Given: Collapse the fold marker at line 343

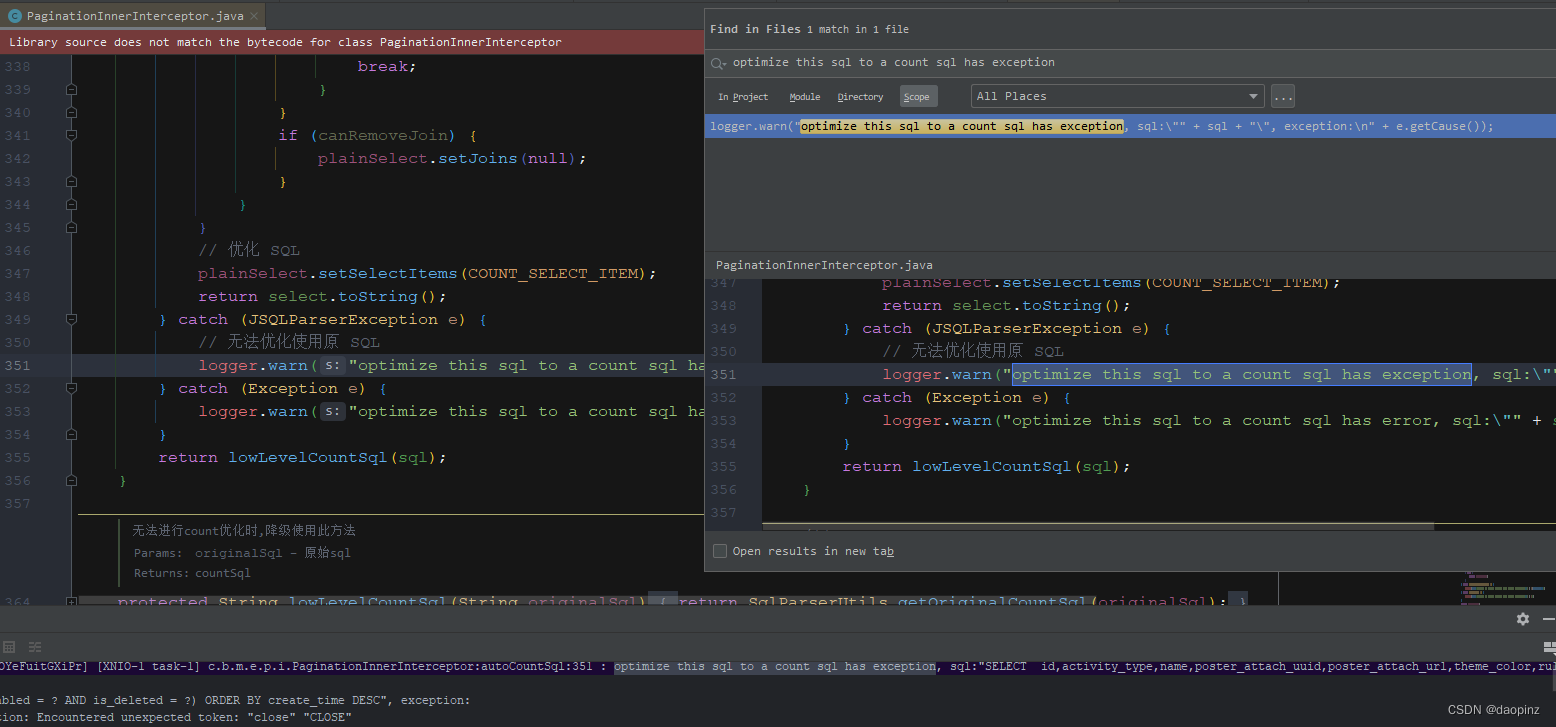Looking at the screenshot, I should coord(71,181).
